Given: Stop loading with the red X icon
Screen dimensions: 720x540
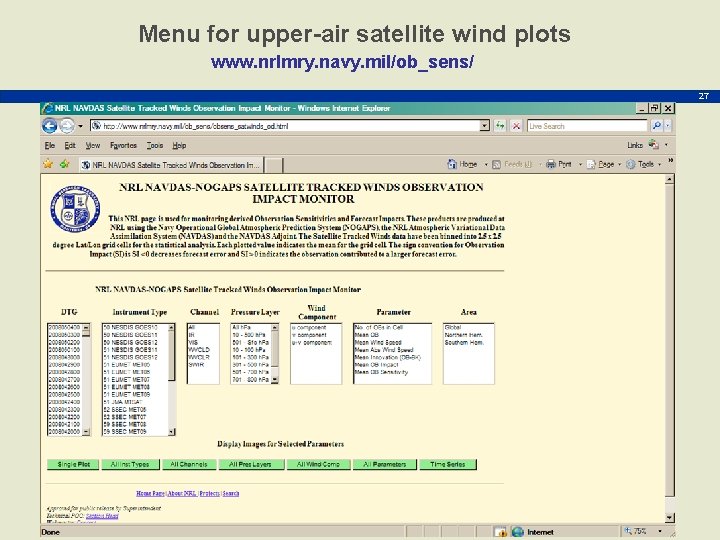Looking at the screenshot, I should [516, 126].
